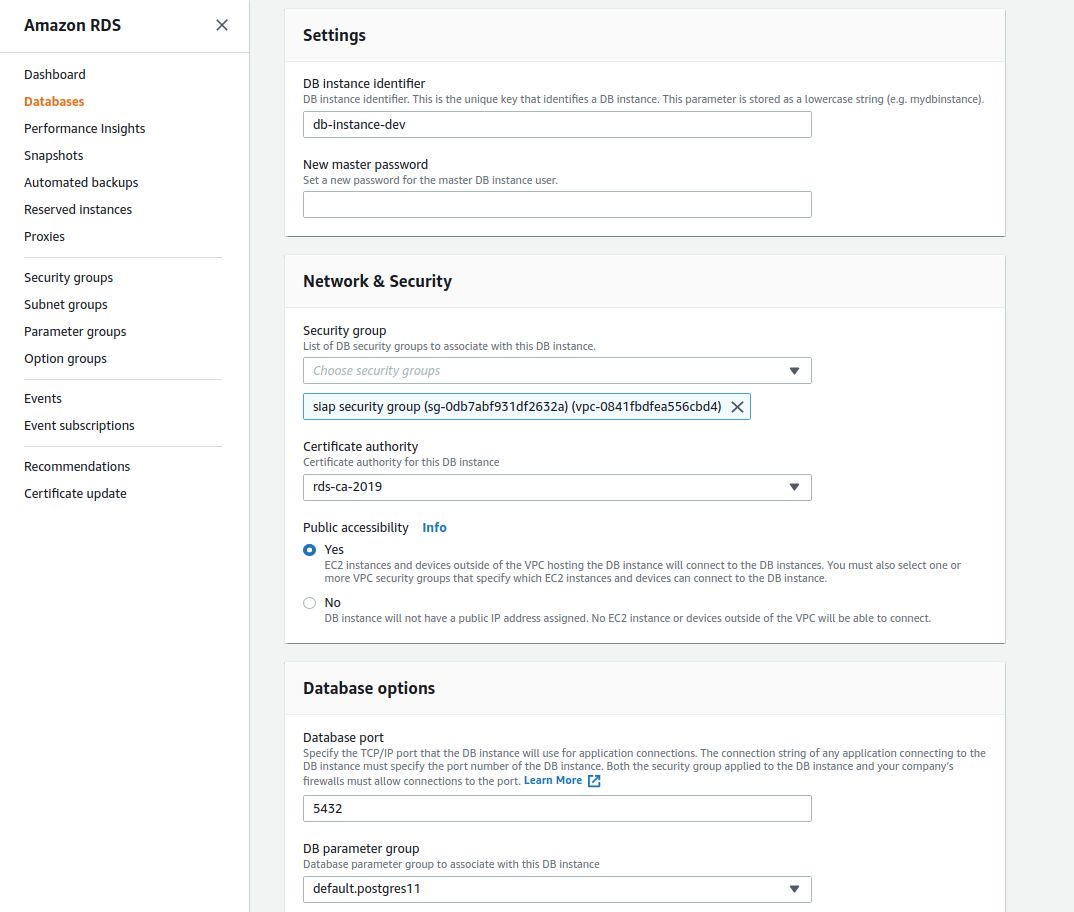Go to Dashboard in the sidebar

pyautogui.click(x=55, y=75)
